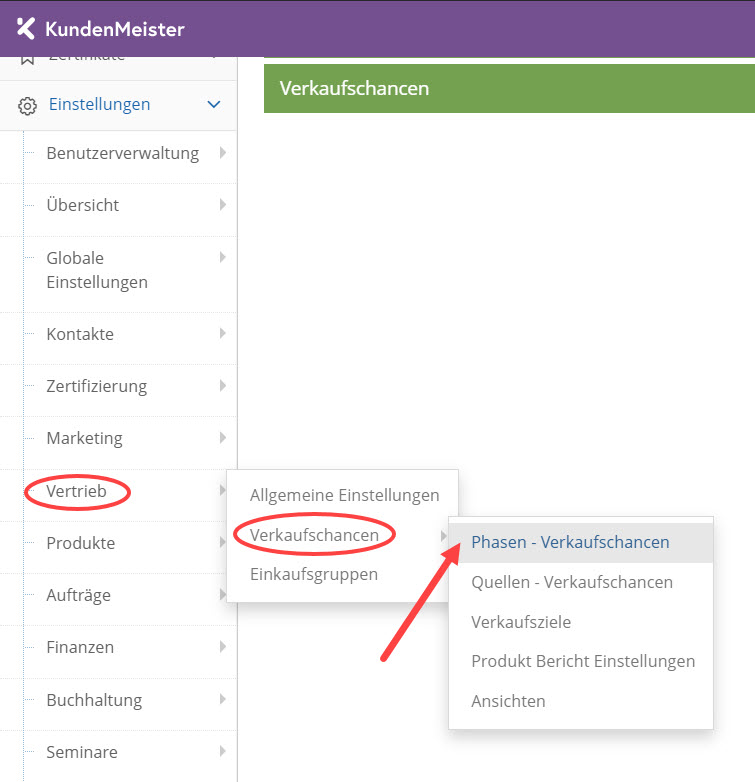
Task: Expand the Buchhaltung submenu arrow
Action: pyautogui.click(x=223, y=699)
